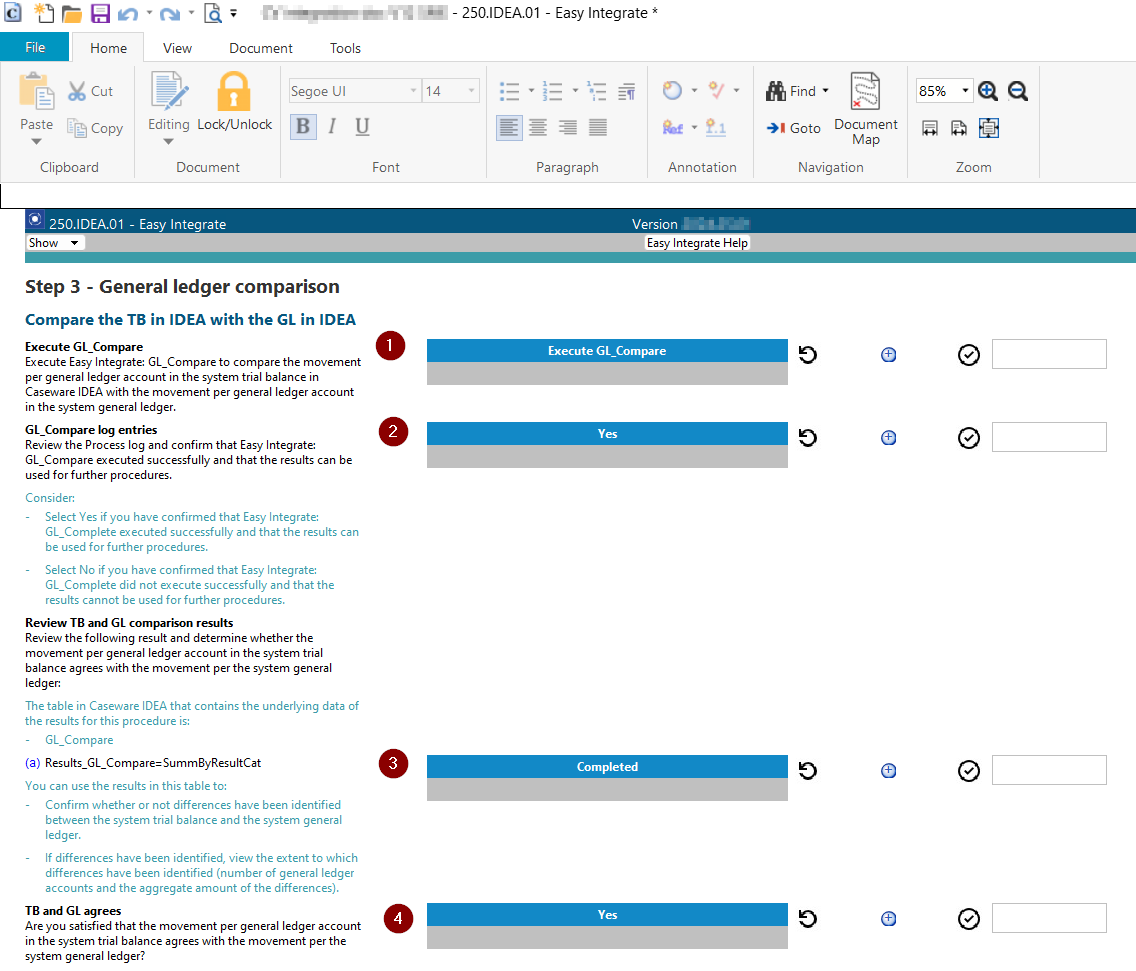This screenshot has height=971, width=1136.
Task: Mark Execute GL_Compare step as signed off
Action: pyautogui.click(x=968, y=354)
